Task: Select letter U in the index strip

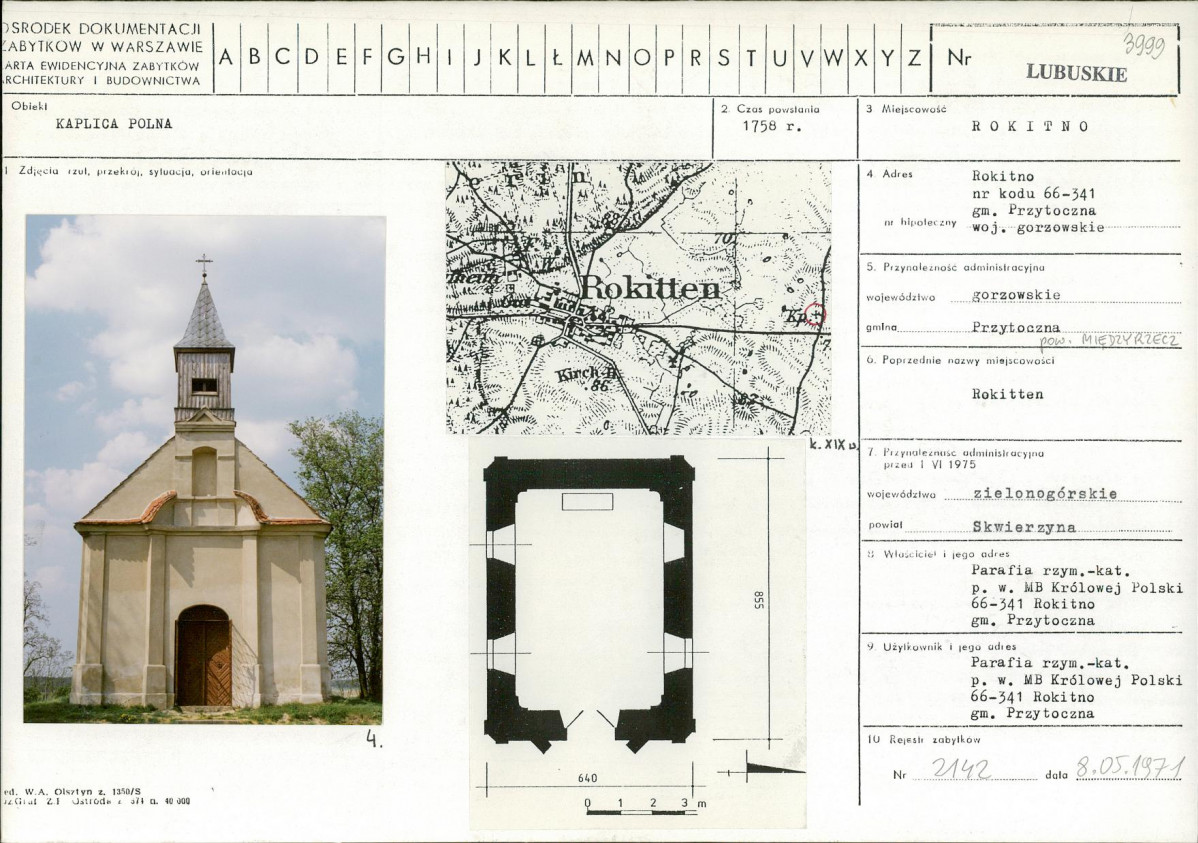Action: pyautogui.click(x=779, y=57)
